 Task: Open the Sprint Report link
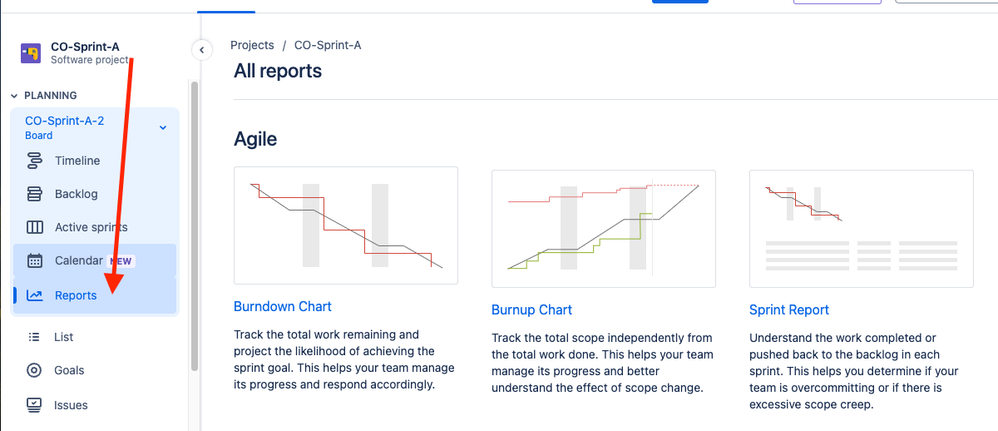[789, 310]
